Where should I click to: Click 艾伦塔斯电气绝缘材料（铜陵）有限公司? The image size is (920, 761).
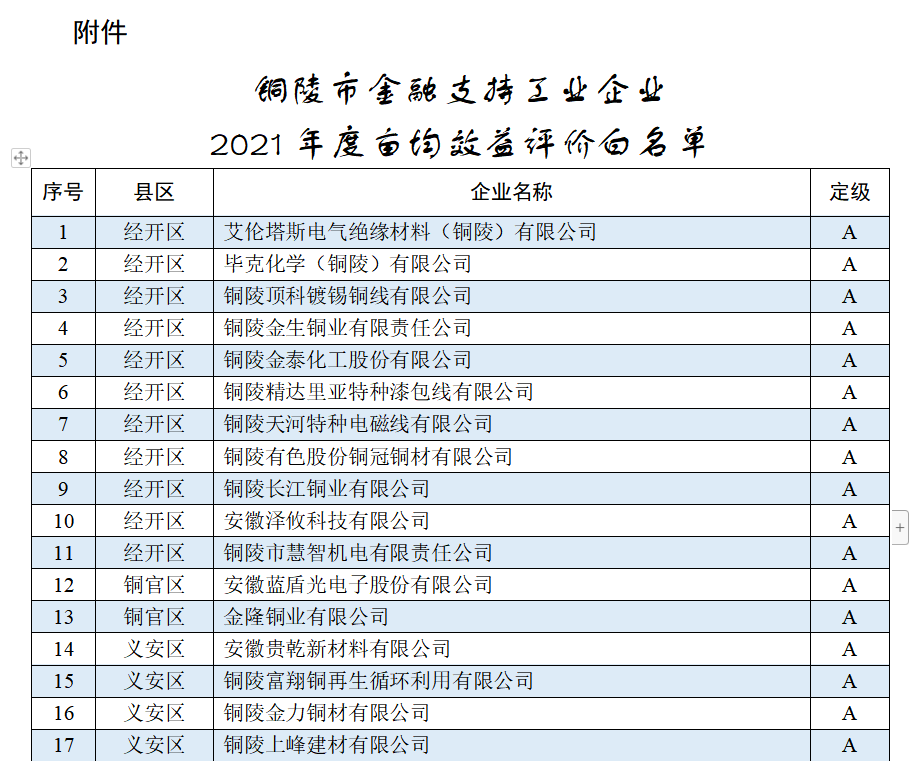[x=410, y=232]
